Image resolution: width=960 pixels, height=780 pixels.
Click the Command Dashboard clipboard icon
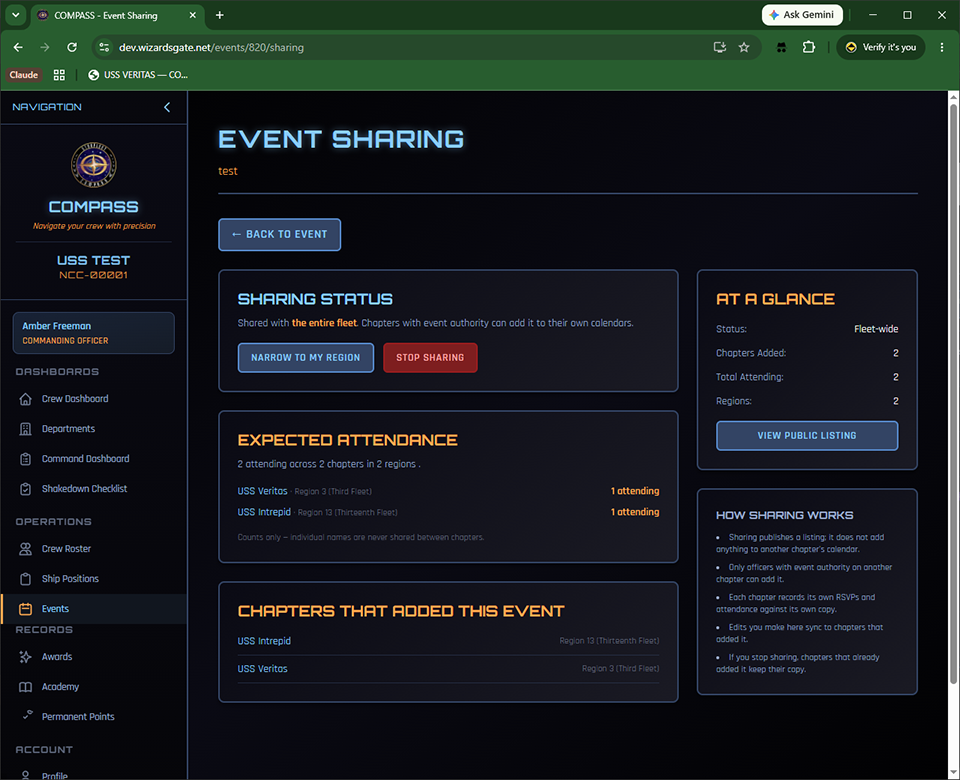click(25, 459)
